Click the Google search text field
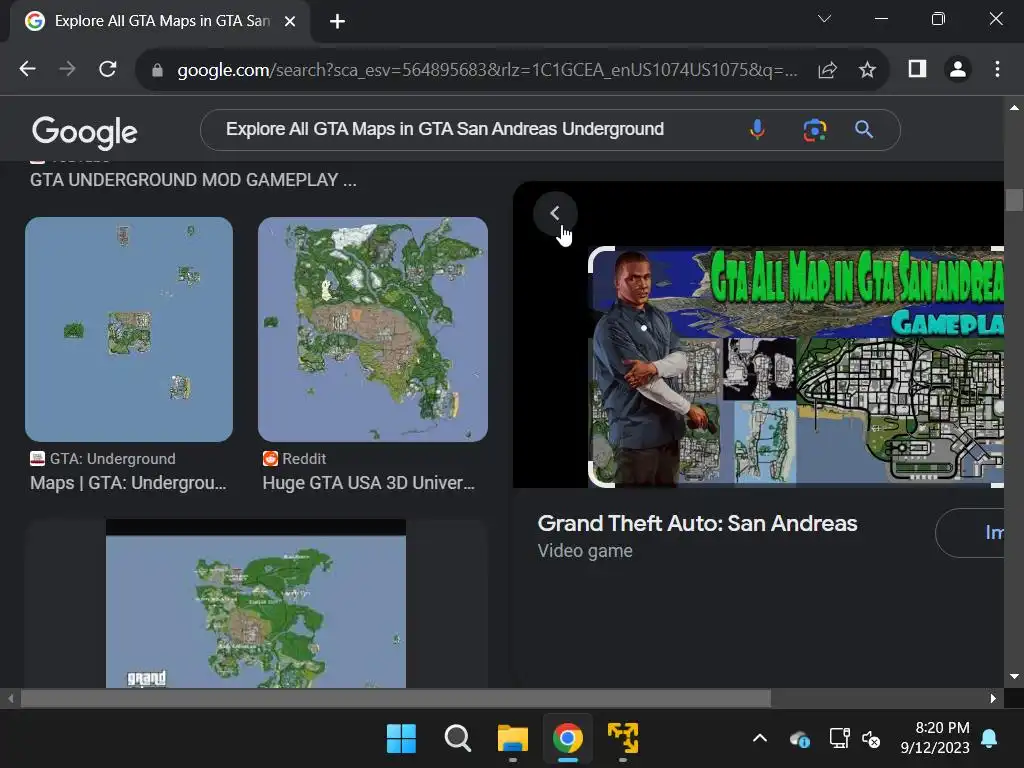Viewport: 1024px width, 768px height. (x=445, y=129)
